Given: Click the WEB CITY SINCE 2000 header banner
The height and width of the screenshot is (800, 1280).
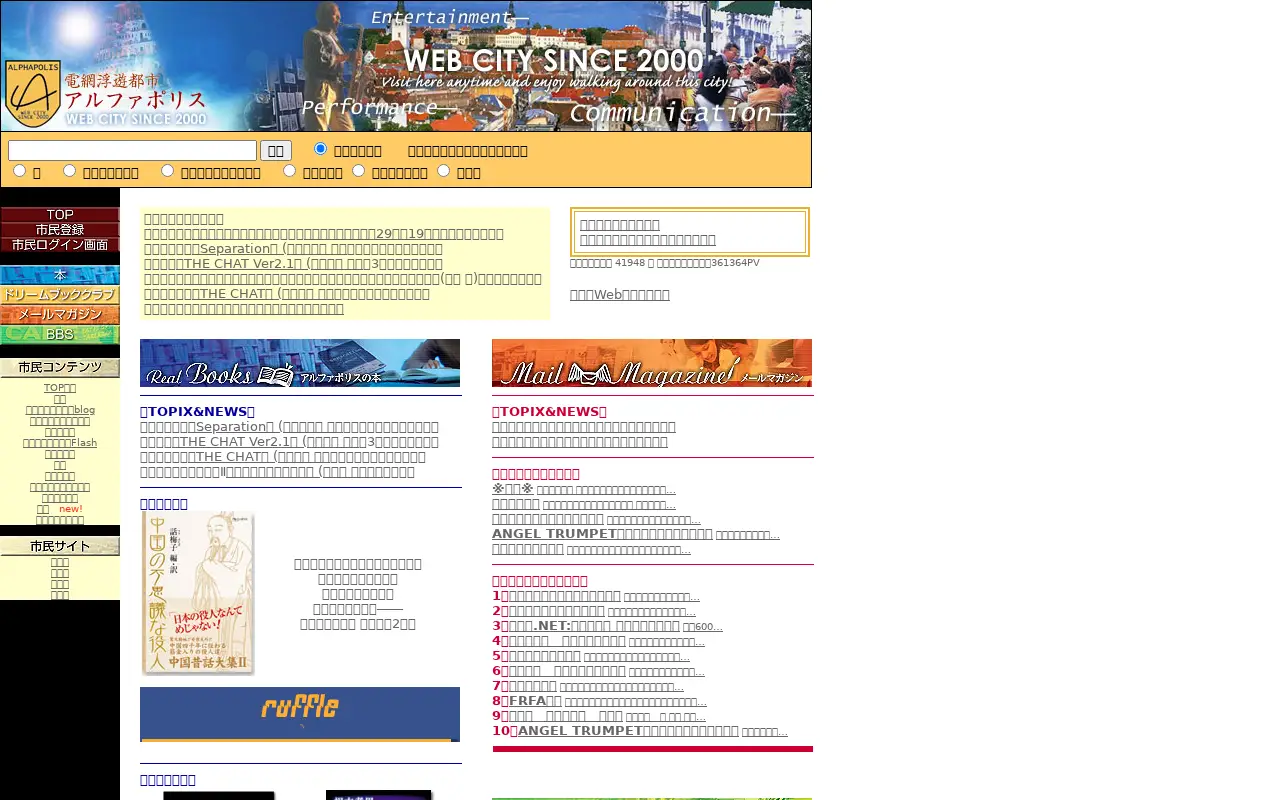Looking at the screenshot, I should 406,66.
